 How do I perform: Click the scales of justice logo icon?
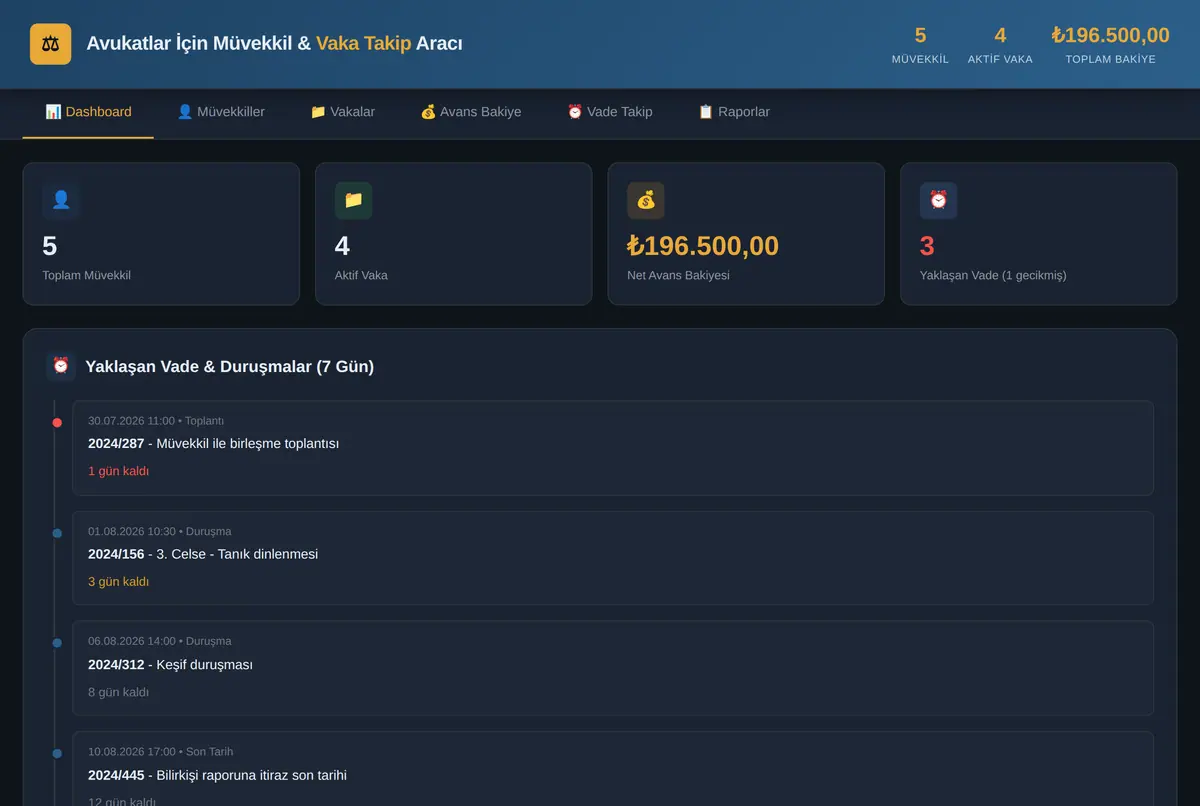click(50, 44)
